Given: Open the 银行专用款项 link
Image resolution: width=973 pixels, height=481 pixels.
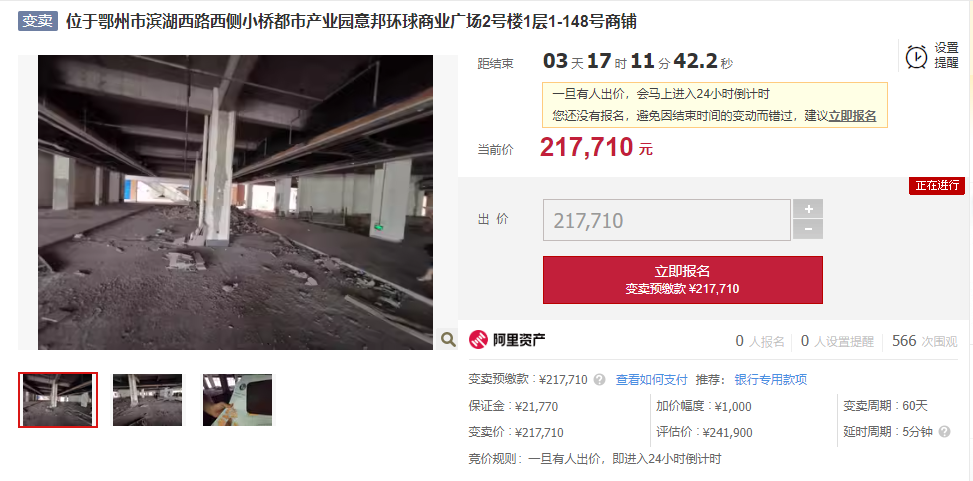Looking at the screenshot, I should (771, 379).
